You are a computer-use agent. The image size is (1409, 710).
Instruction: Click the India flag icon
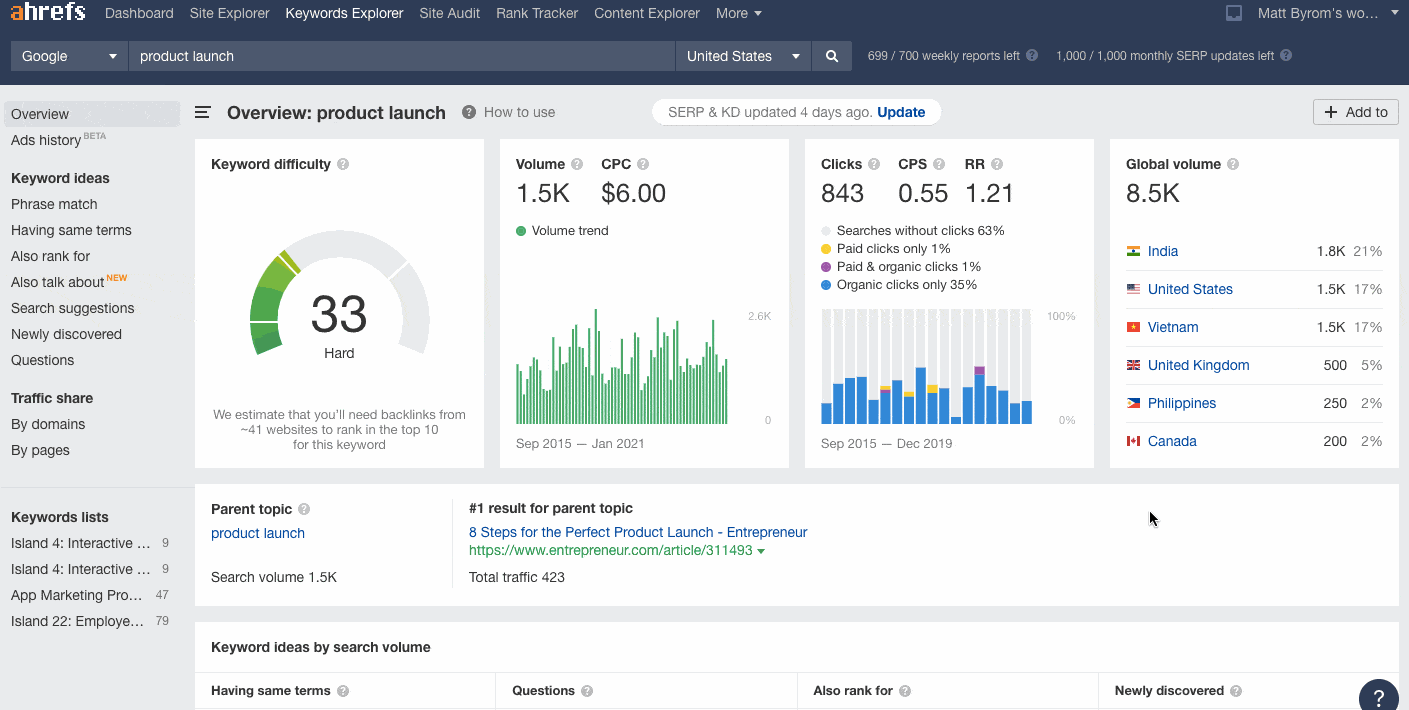(1133, 251)
